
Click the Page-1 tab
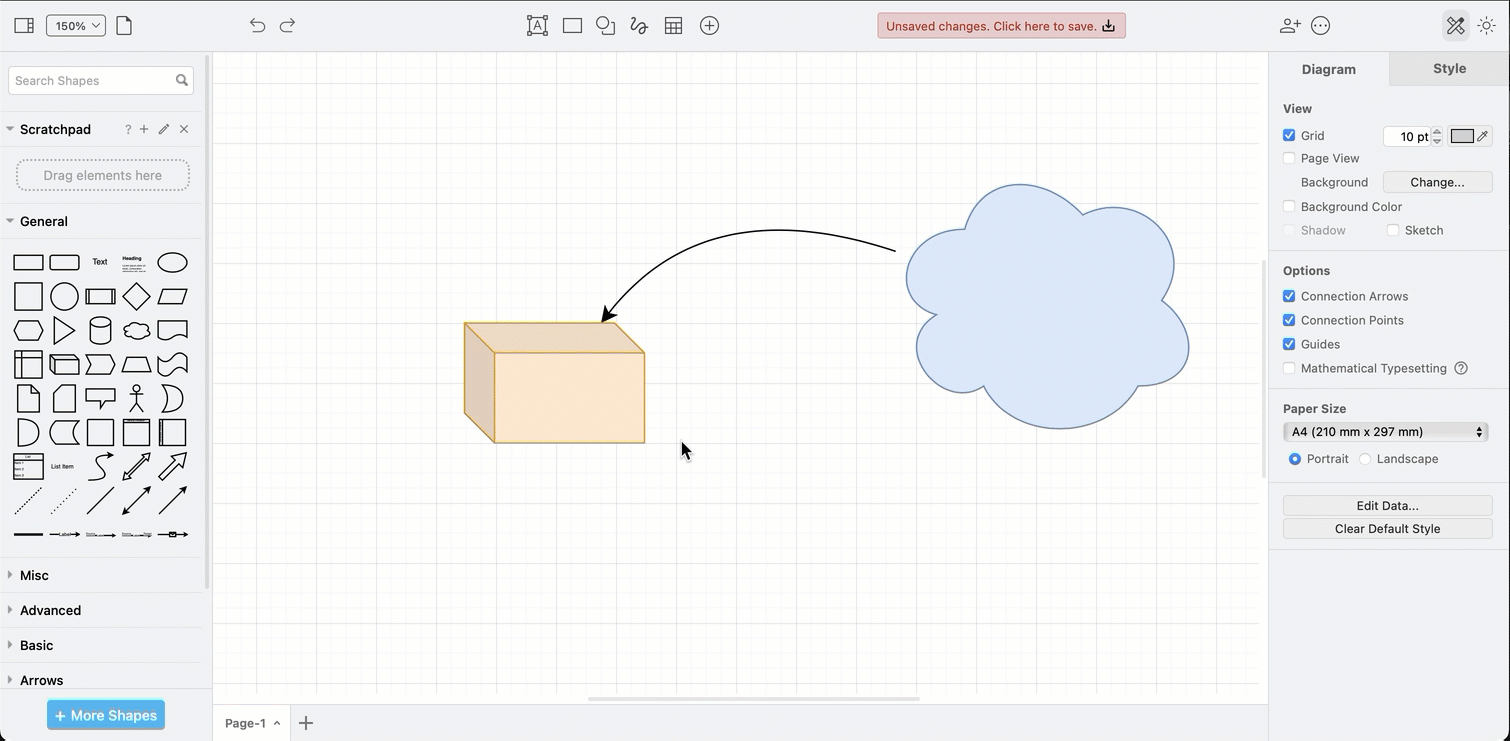coord(246,722)
